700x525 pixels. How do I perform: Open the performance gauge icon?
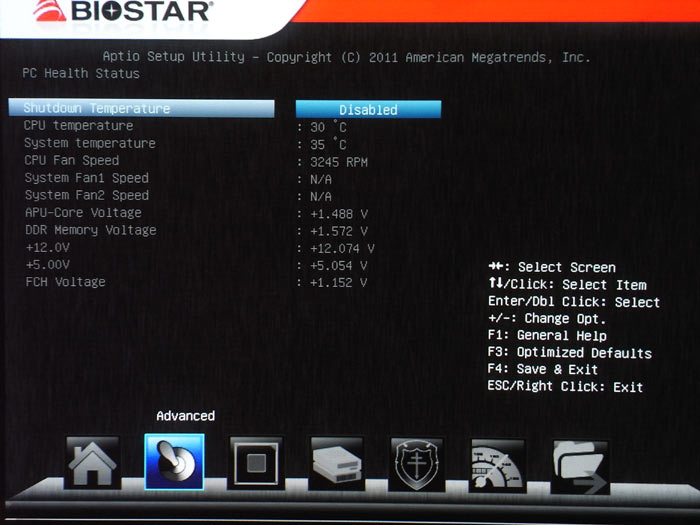498,465
